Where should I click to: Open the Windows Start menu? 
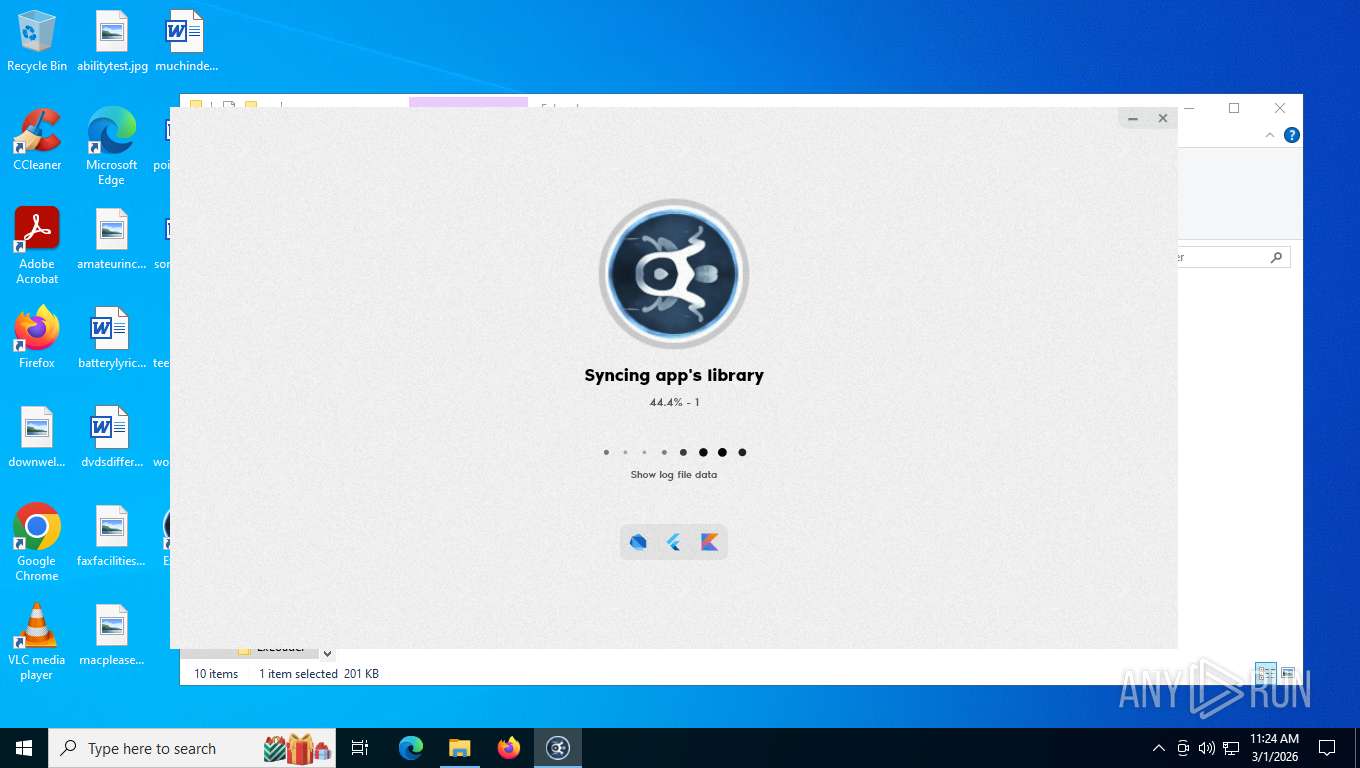pos(24,748)
